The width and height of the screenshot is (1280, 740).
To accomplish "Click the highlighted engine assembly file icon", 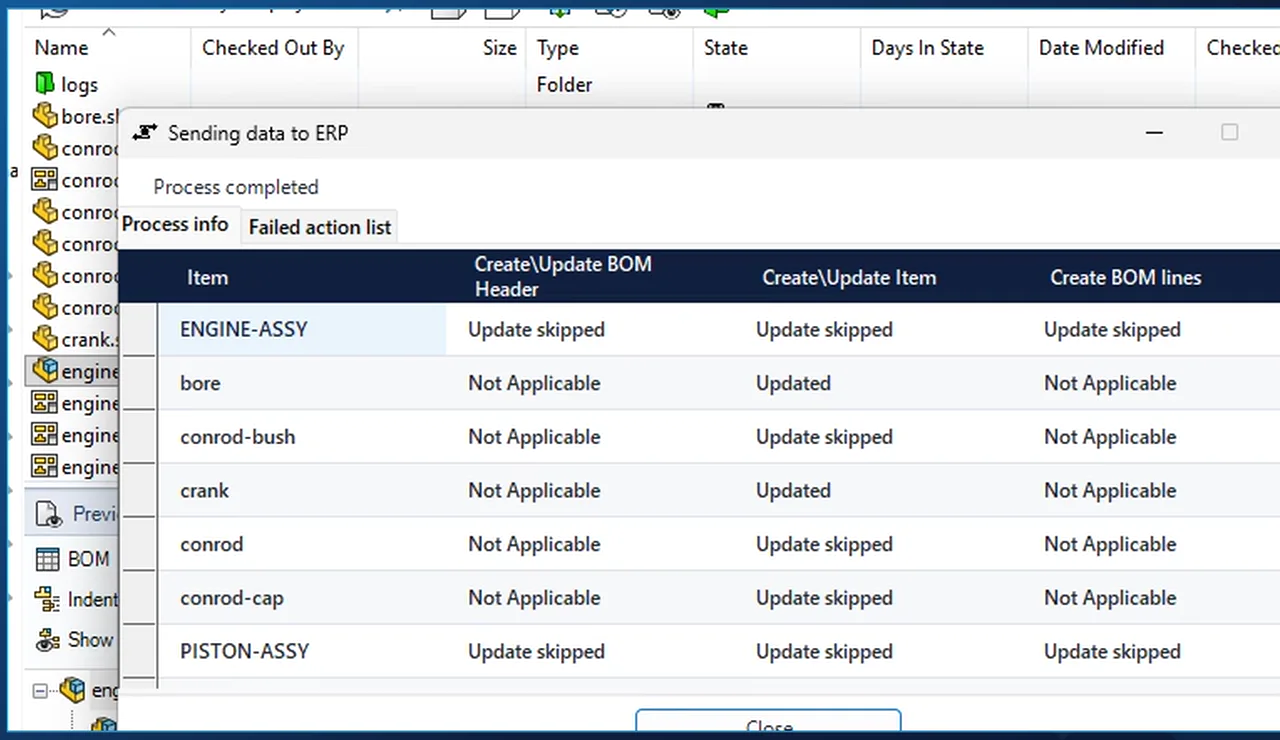I will 45,371.
